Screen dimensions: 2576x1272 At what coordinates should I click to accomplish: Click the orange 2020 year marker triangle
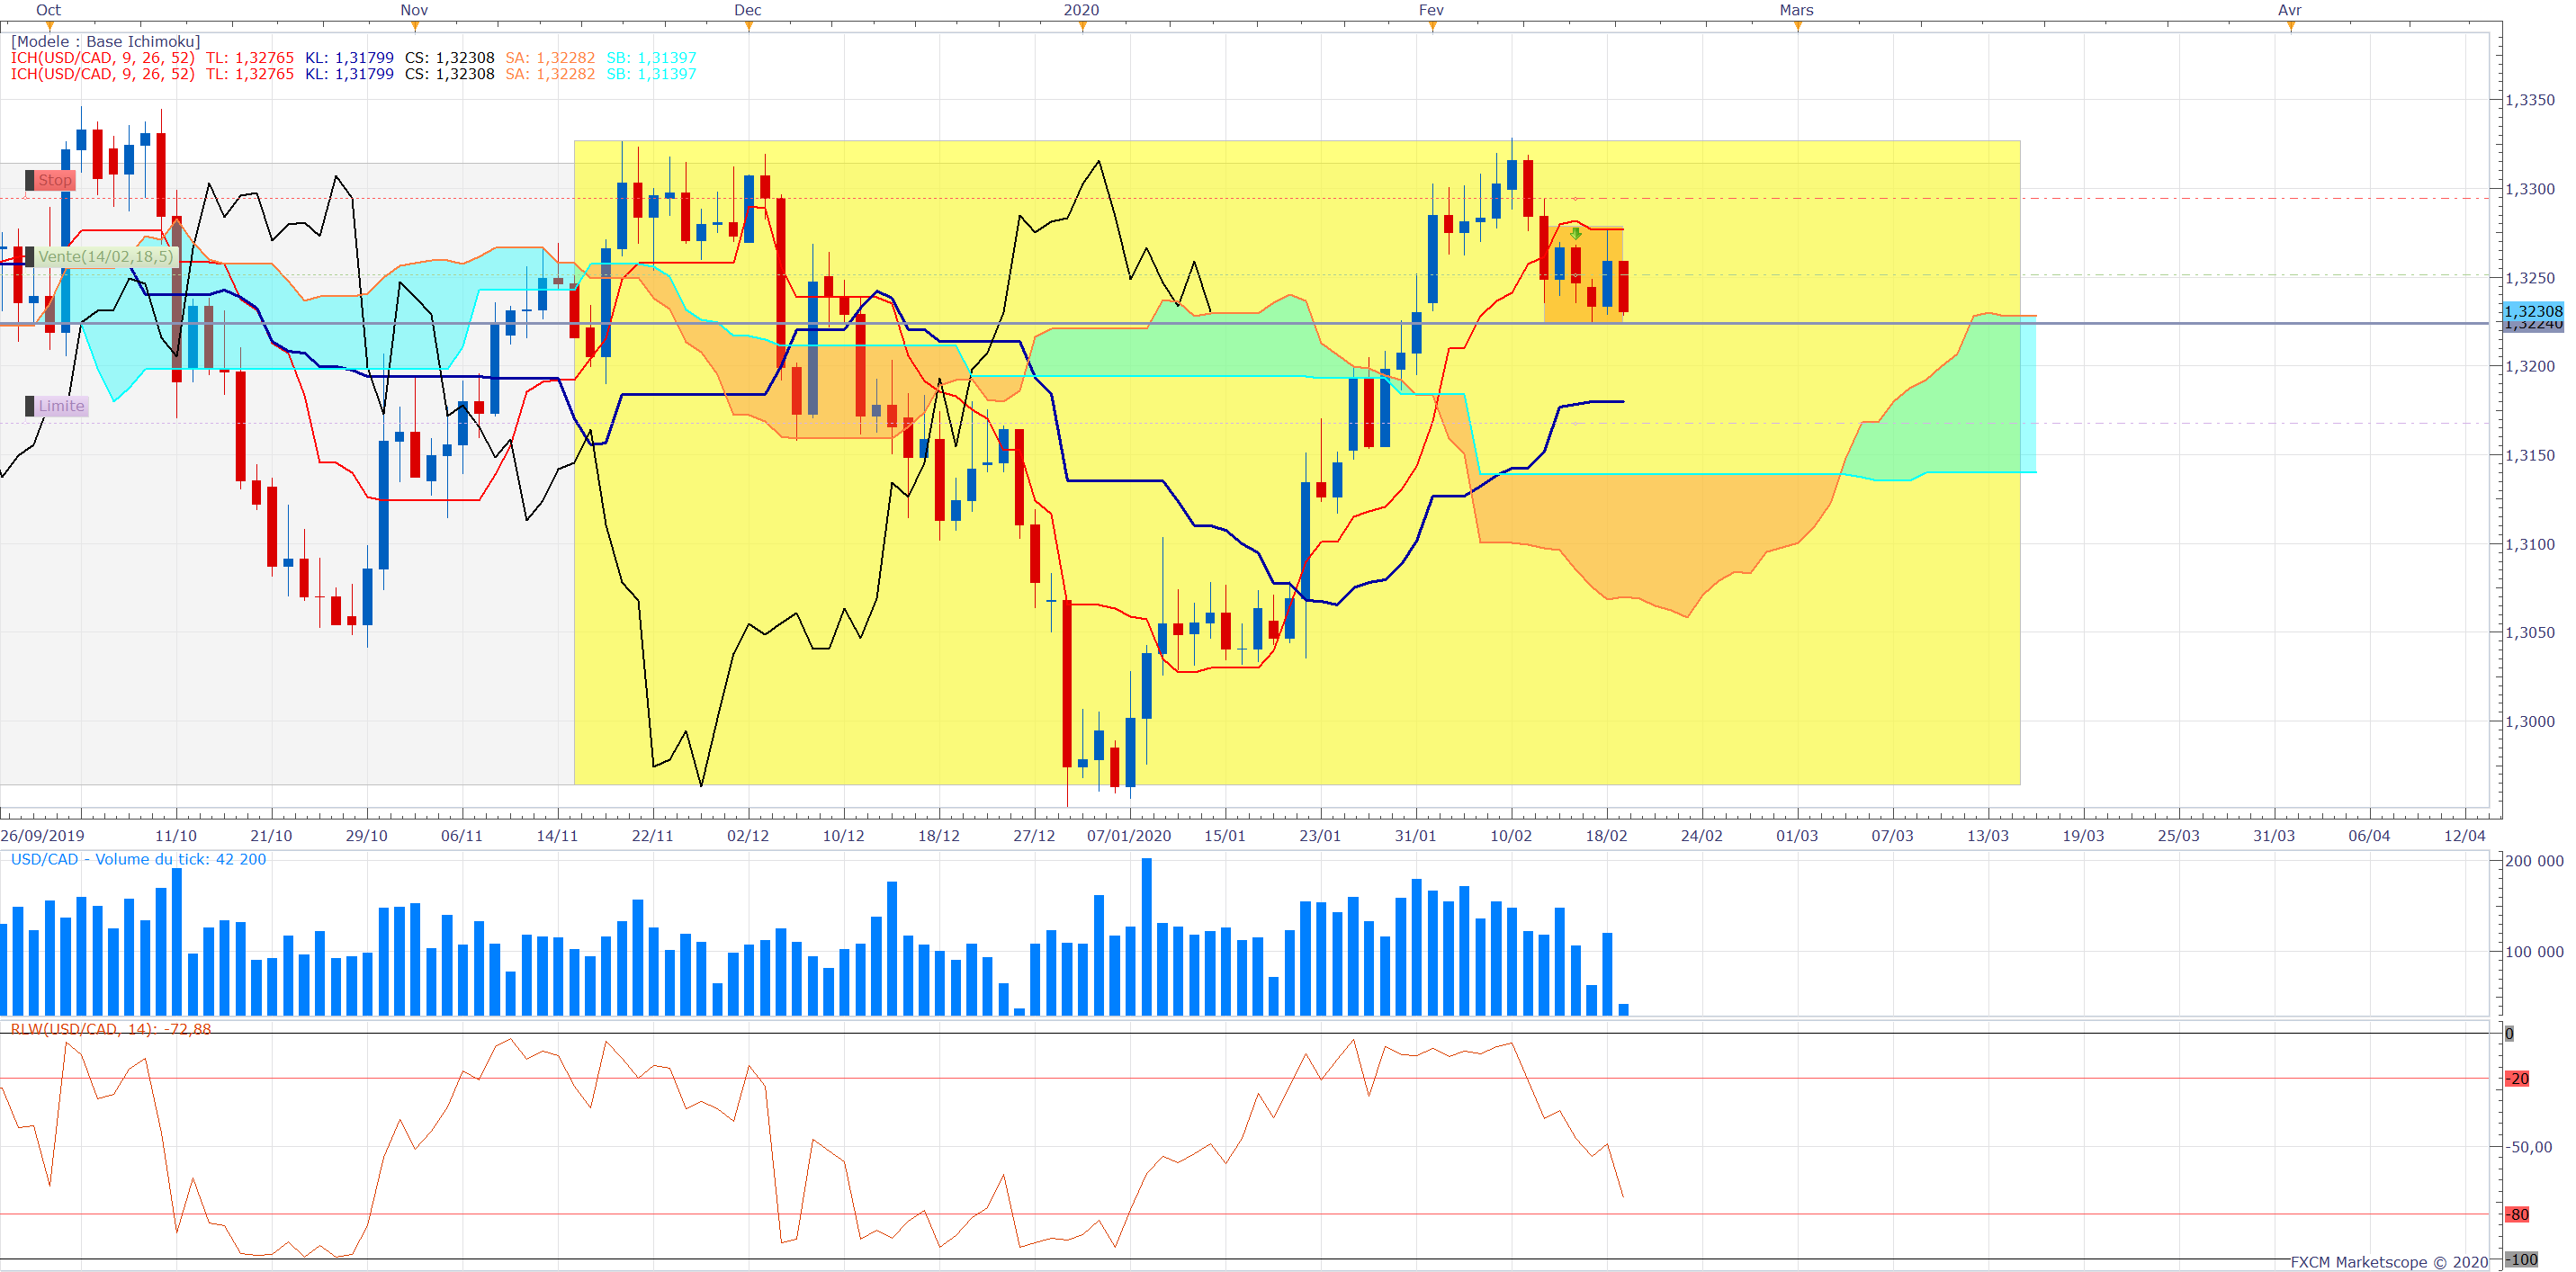pos(1083,27)
